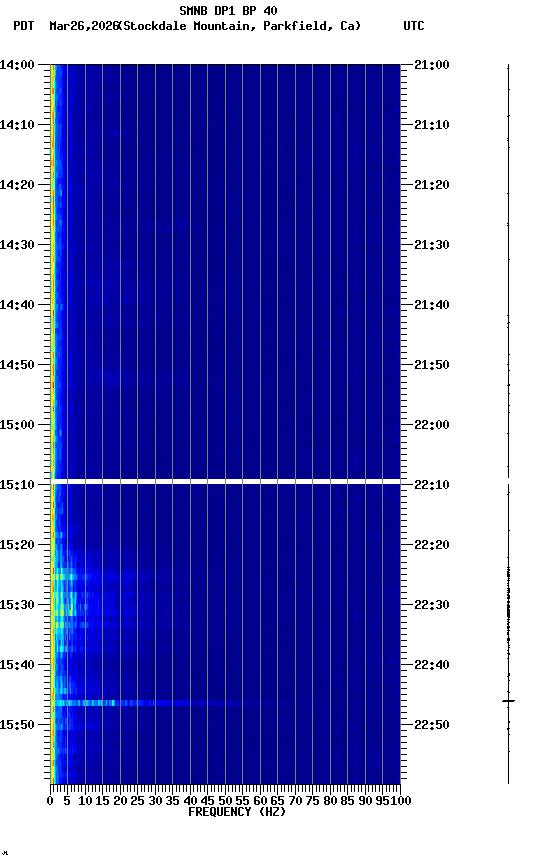552x864 pixels.
Task: Click the '80' frequency axis label
Action: (330, 801)
